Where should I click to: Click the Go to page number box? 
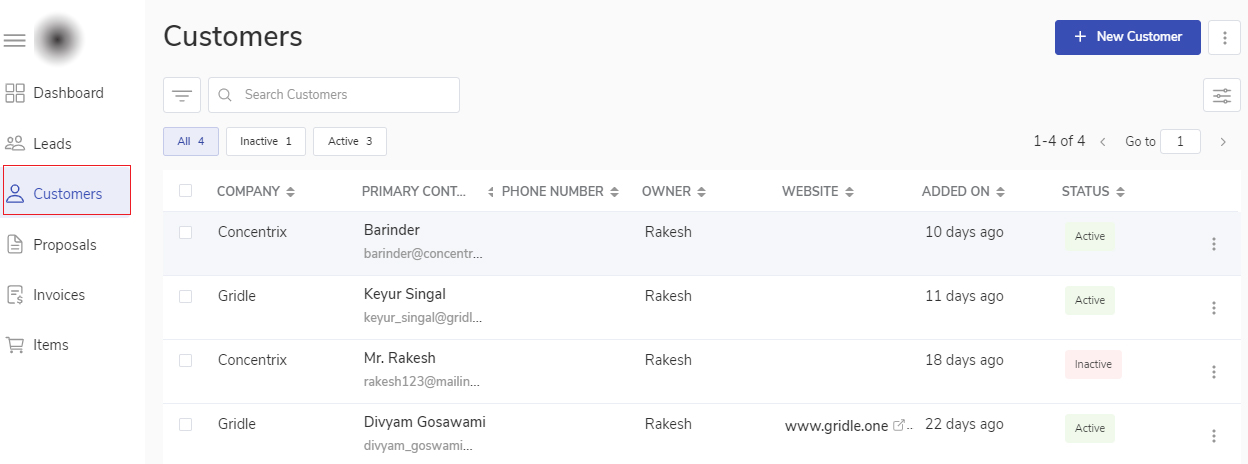(1181, 142)
